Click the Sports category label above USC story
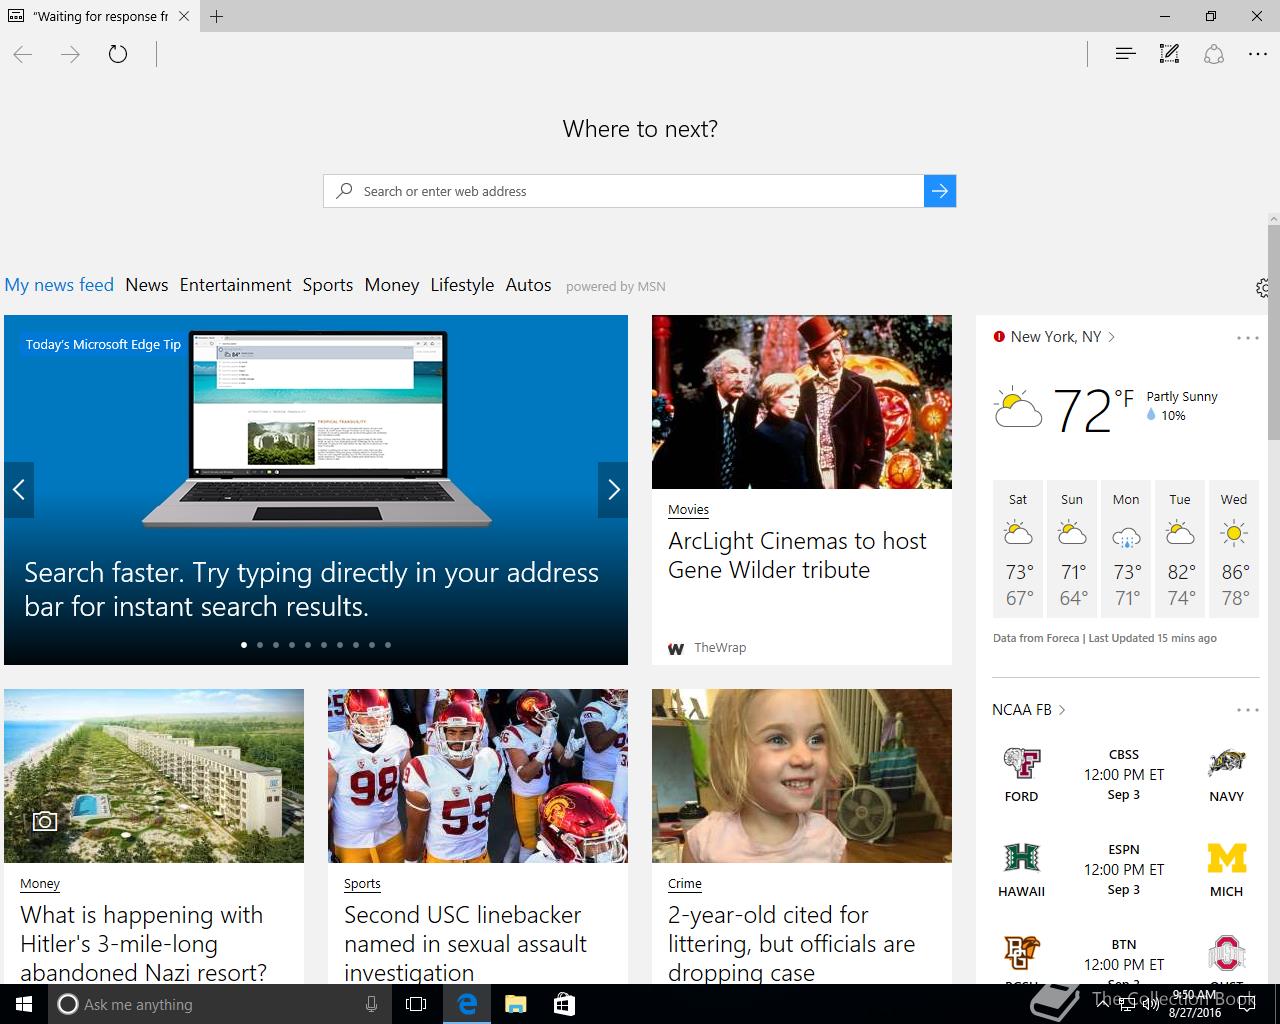Image resolution: width=1280 pixels, height=1024 pixels. (x=362, y=884)
